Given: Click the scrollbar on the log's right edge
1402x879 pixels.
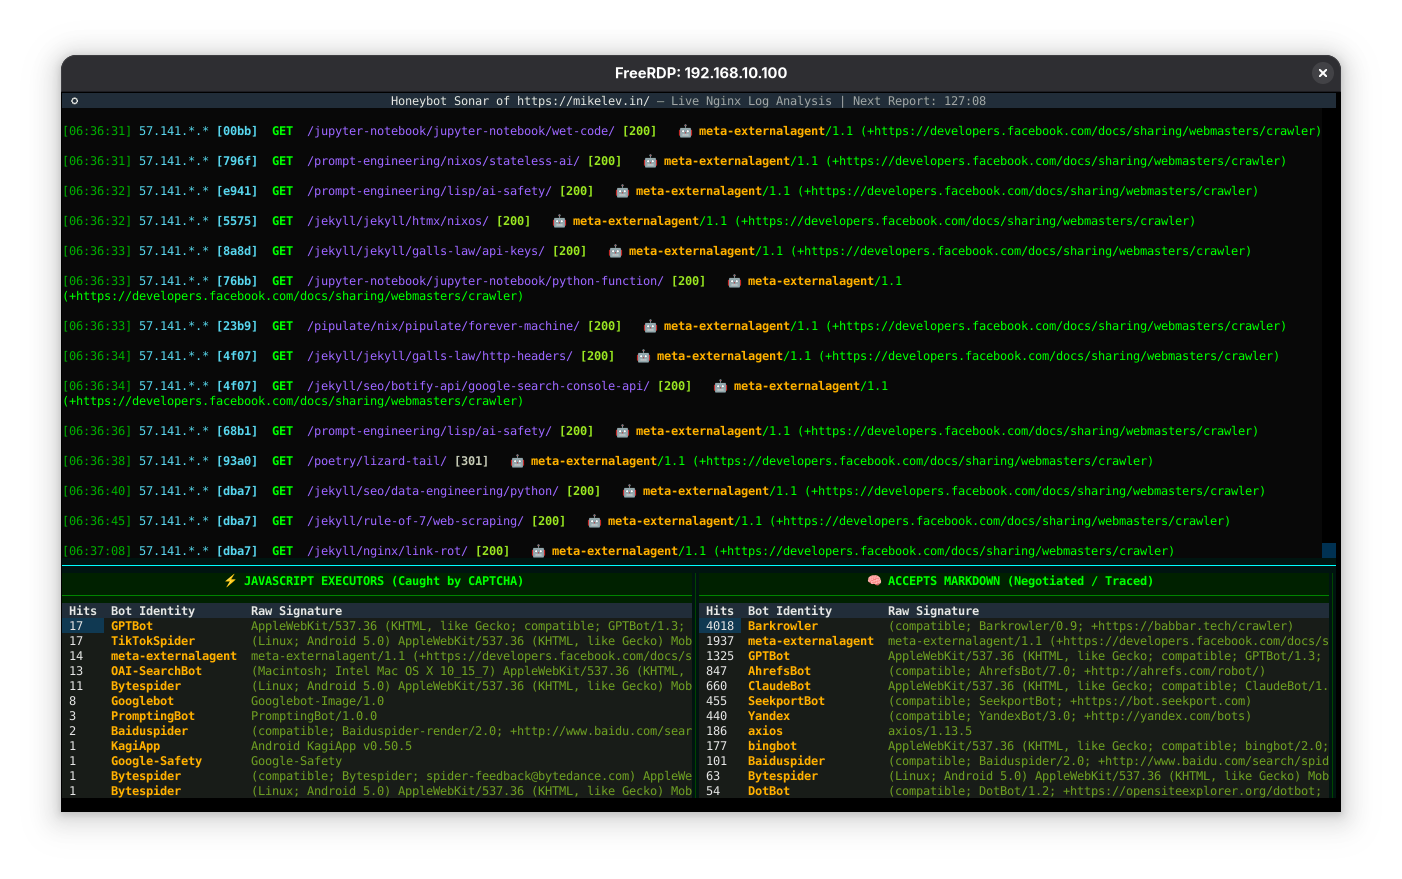Looking at the screenshot, I should (1329, 549).
